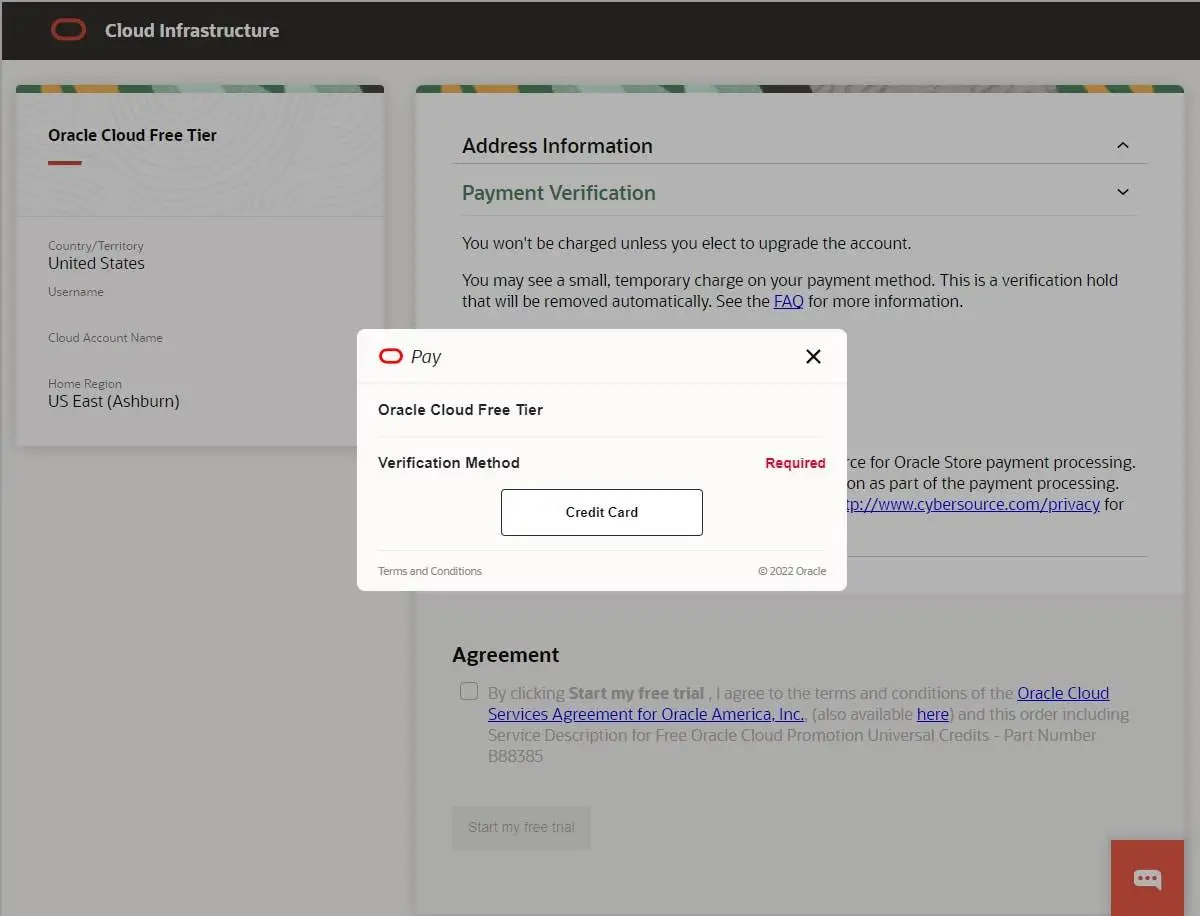
Task: Open Terms and Conditions in Pay dialog
Action: [x=430, y=571]
